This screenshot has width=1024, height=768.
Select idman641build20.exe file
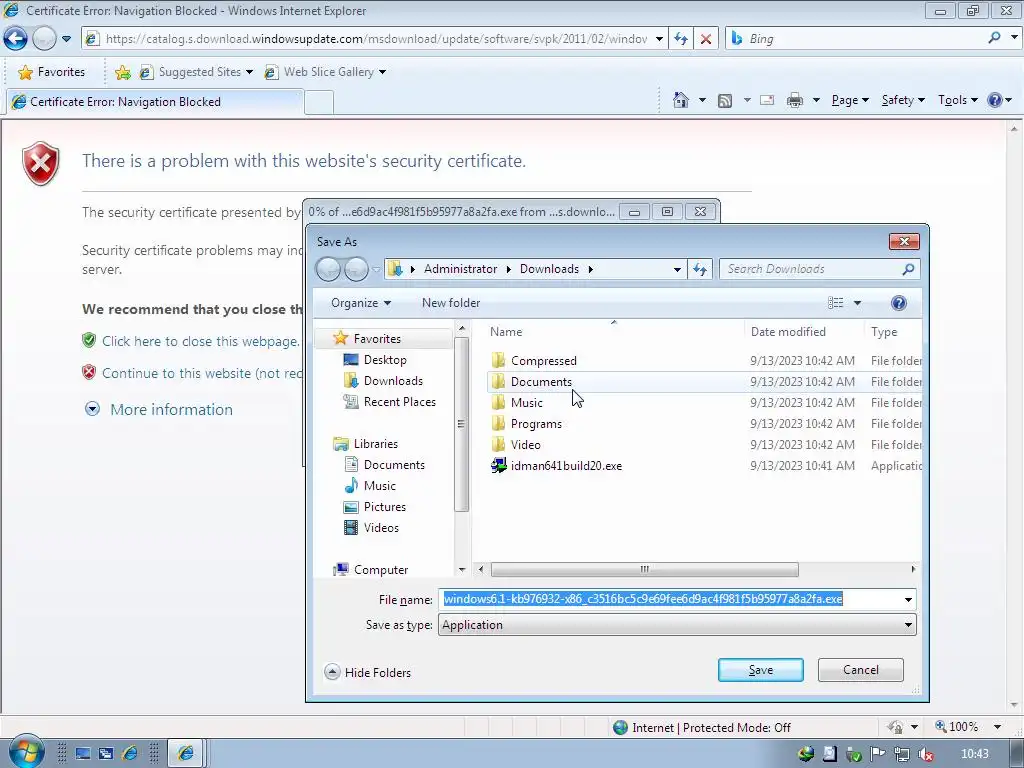566,466
